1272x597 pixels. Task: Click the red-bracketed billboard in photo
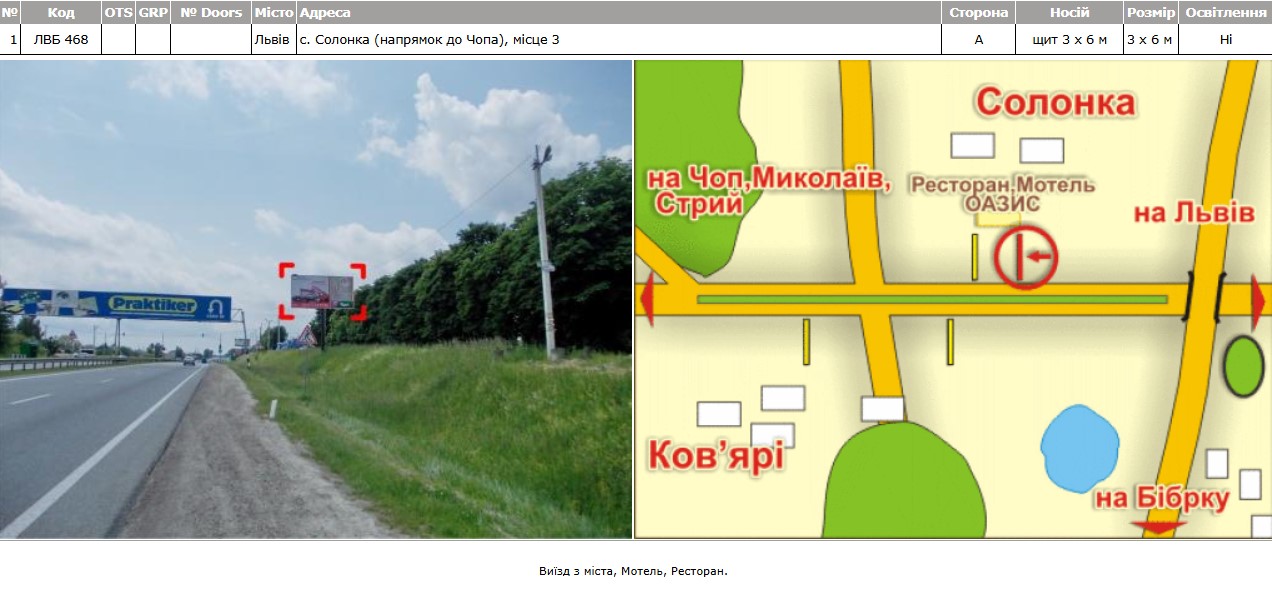(x=322, y=291)
